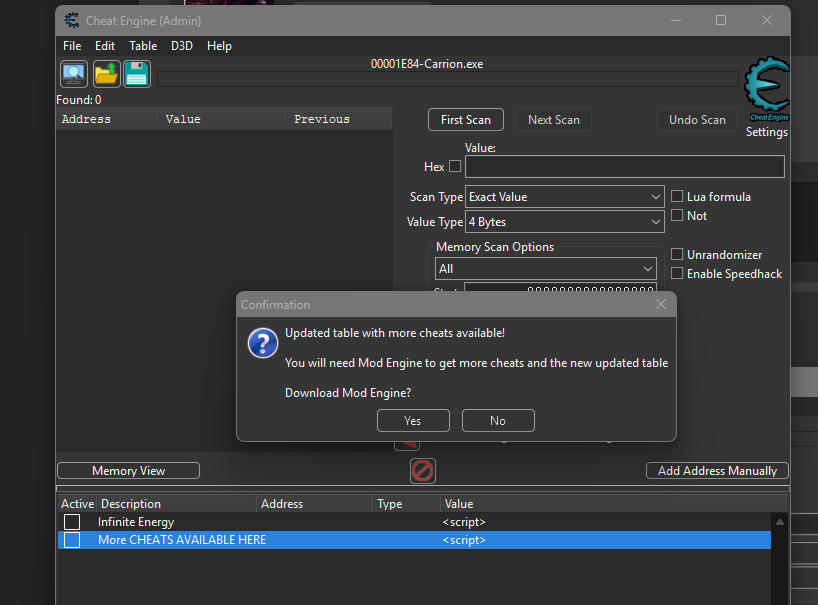The image size is (818, 605).
Task: Click the open process computer icon
Action: click(x=74, y=74)
